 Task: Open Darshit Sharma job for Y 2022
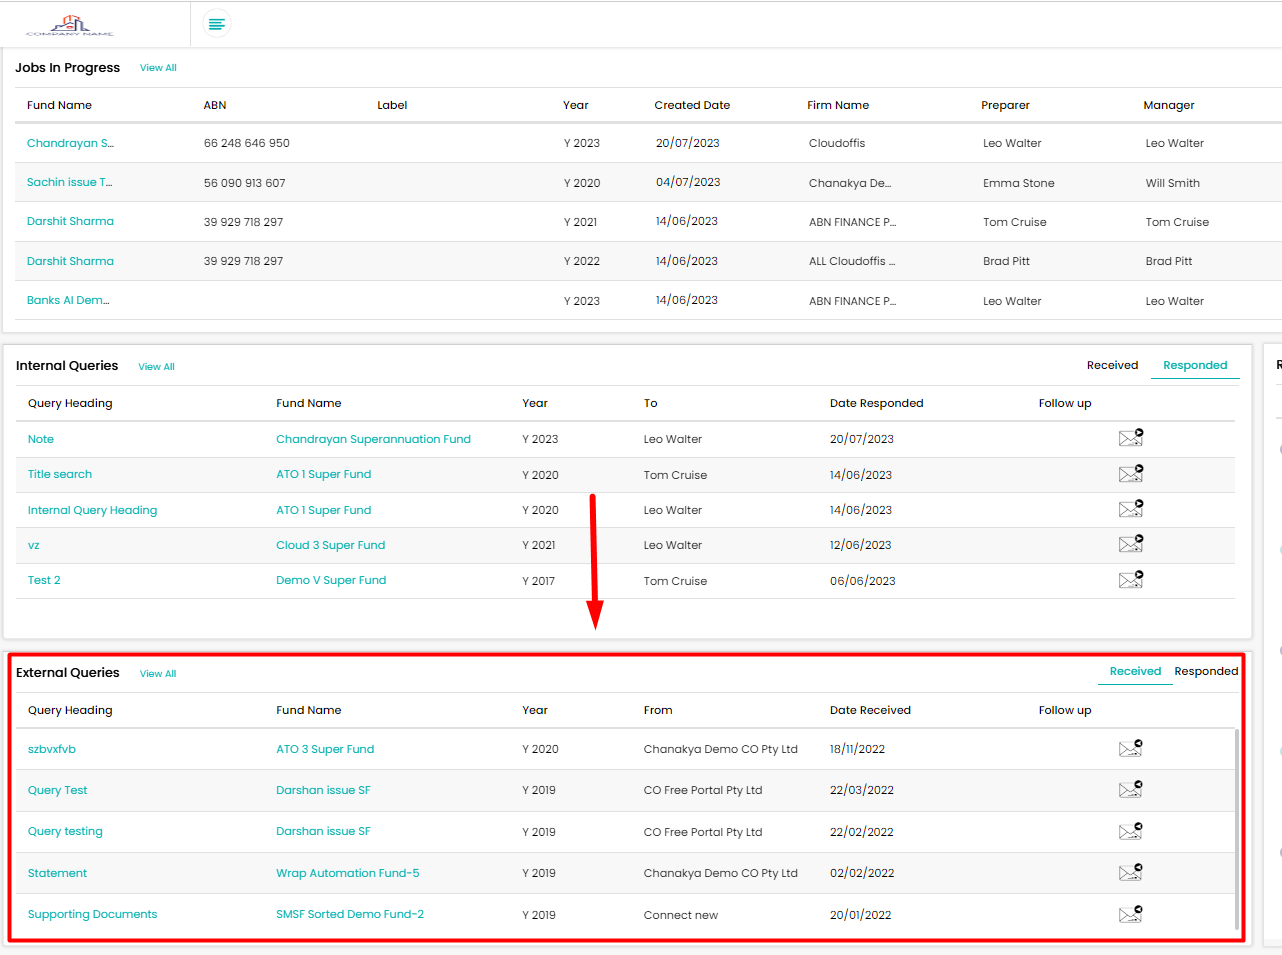click(x=70, y=261)
